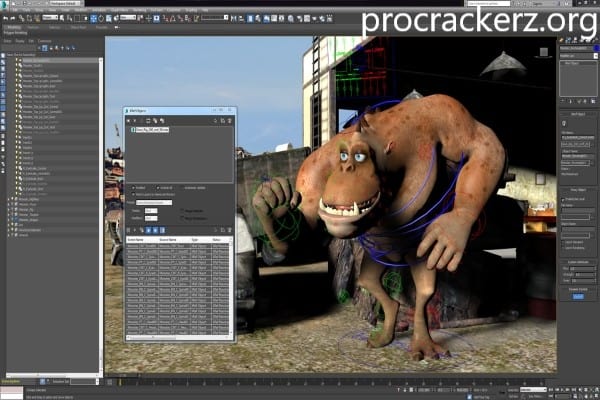
Task: Toggle the Merge Manipulators checkbox
Action: [182, 218]
